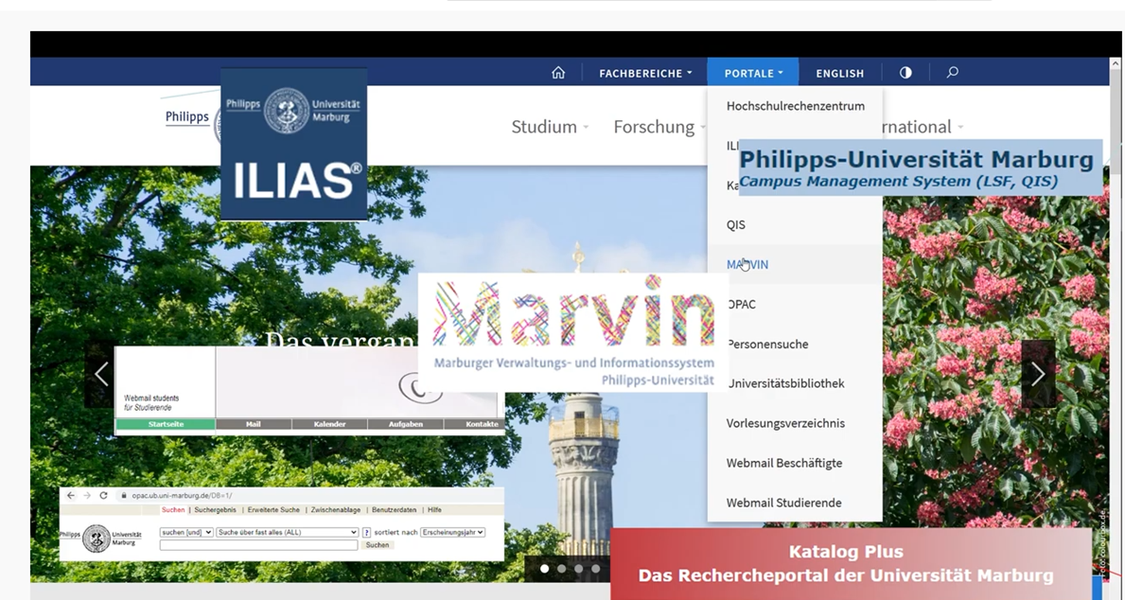Click the ILIAS logo tile

point(293,144)
